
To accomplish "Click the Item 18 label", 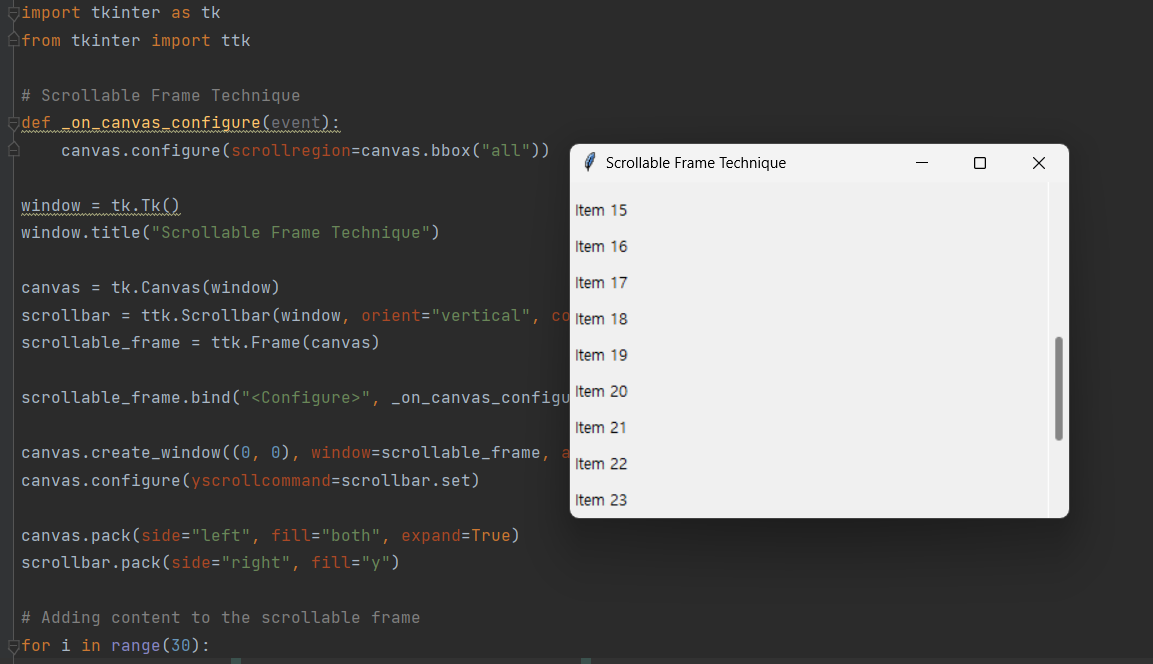I will (601, 318).
